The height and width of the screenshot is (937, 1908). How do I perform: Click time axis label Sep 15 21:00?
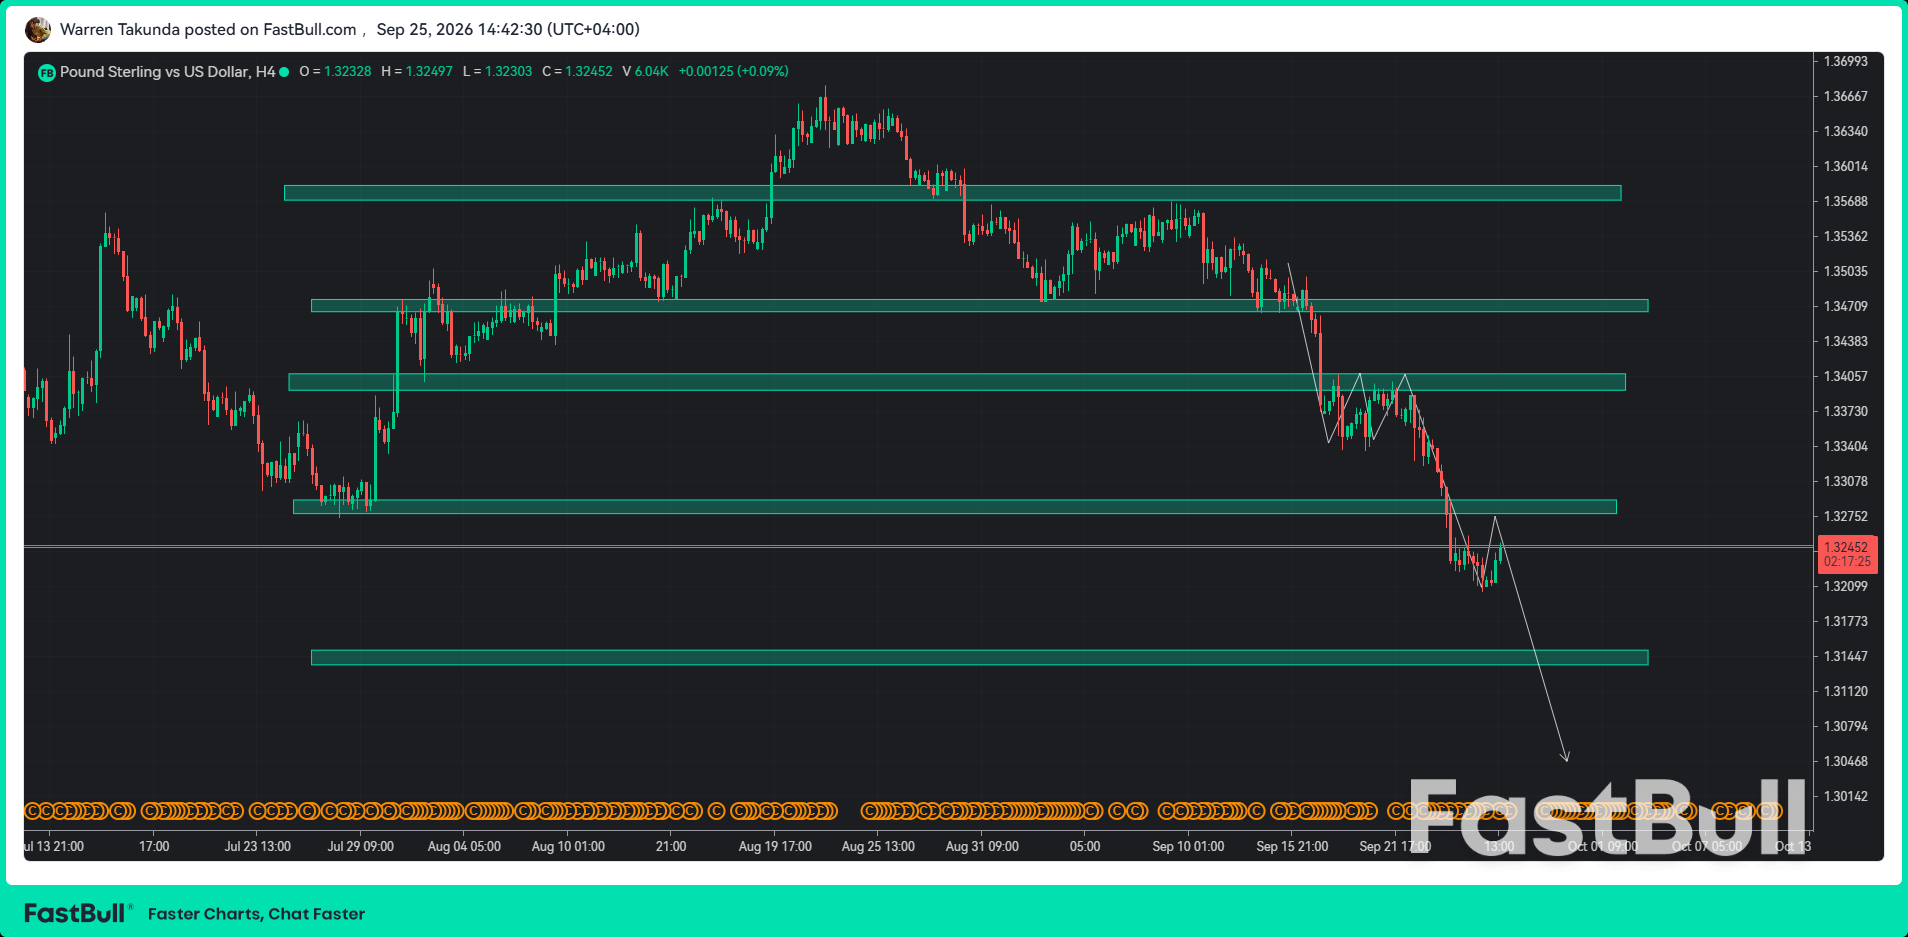coord(1292,846)
